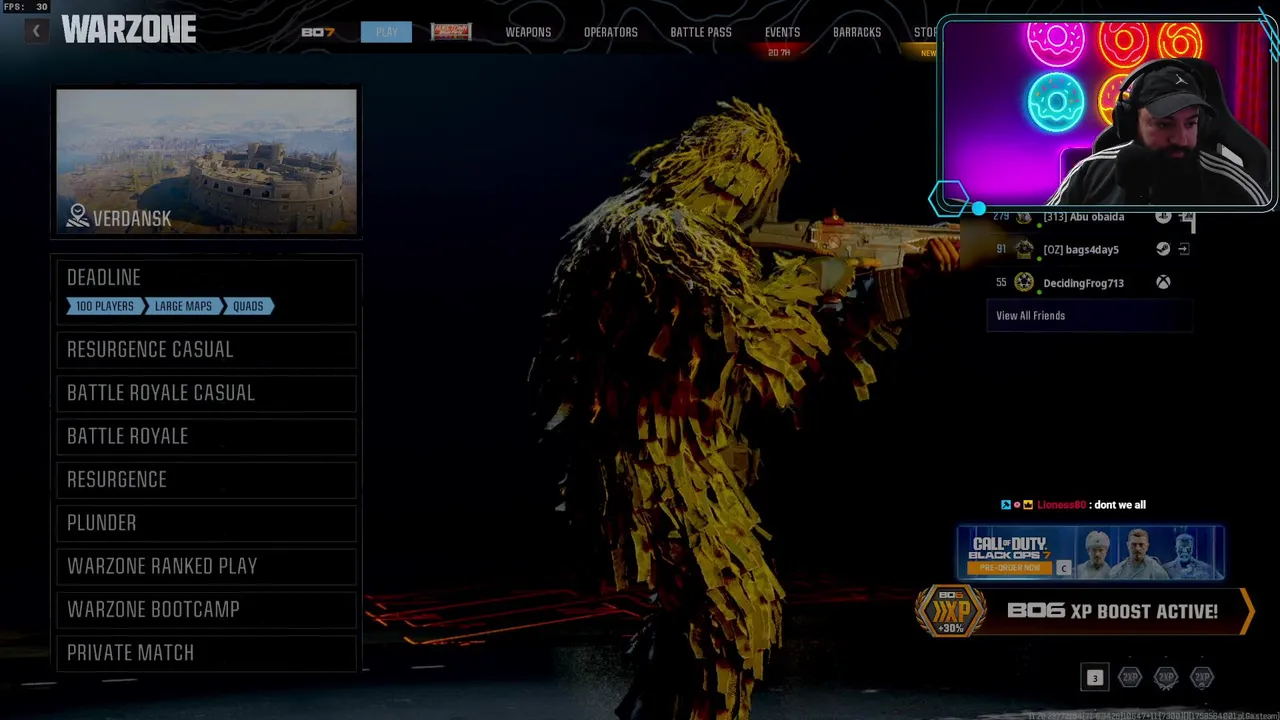Select the Deadline game mode
Viewport: 1280px width, 720px height.
206,291
